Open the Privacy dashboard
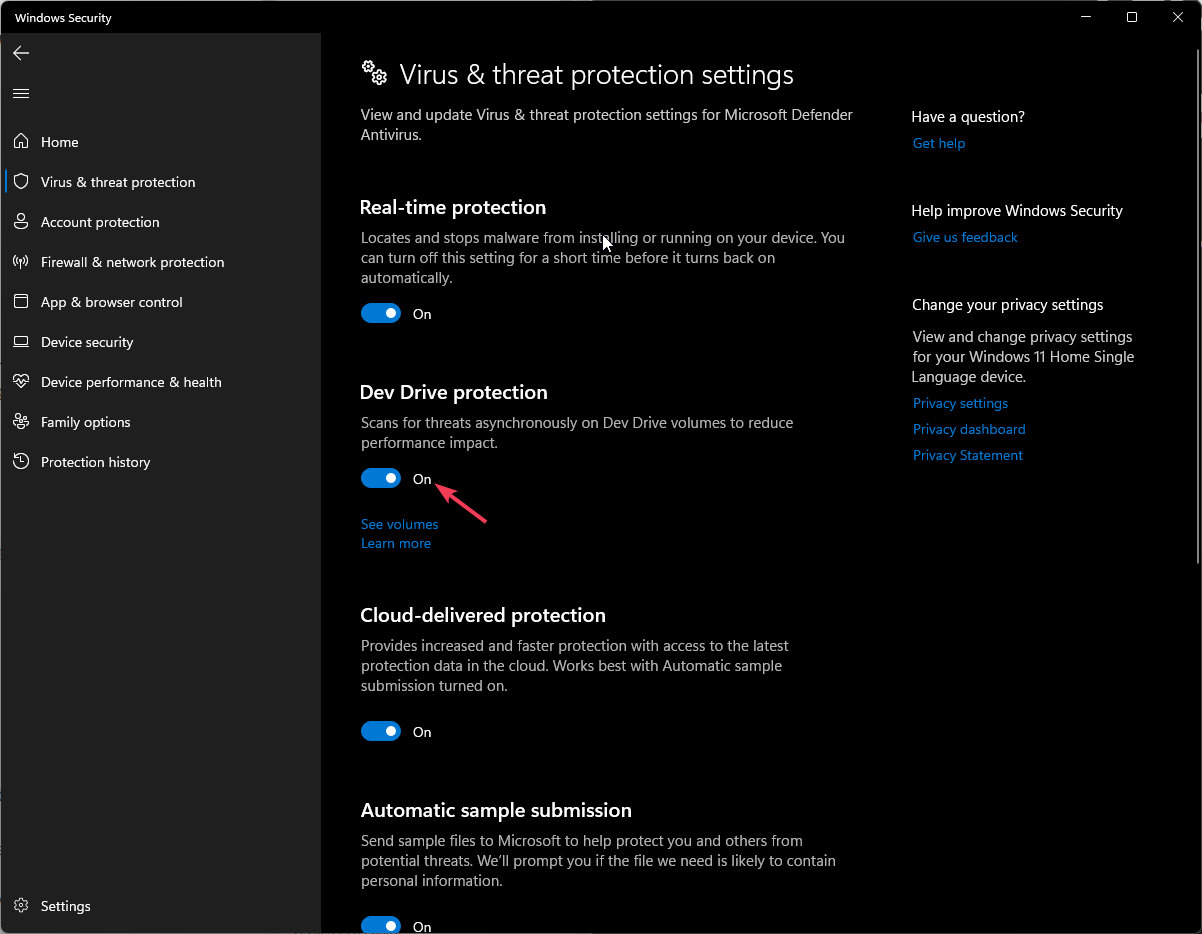This screenshot has height=934, width=1202. point(968,428)
